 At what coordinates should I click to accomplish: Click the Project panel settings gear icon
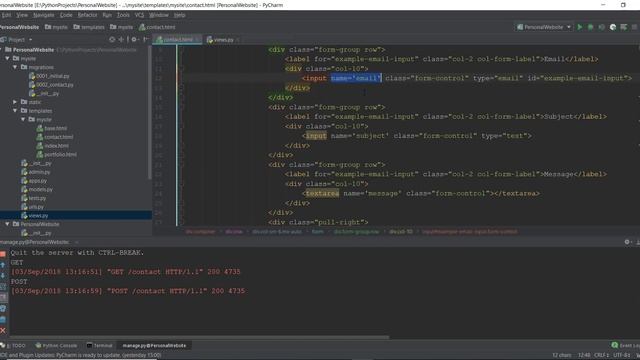coord(134,40)
